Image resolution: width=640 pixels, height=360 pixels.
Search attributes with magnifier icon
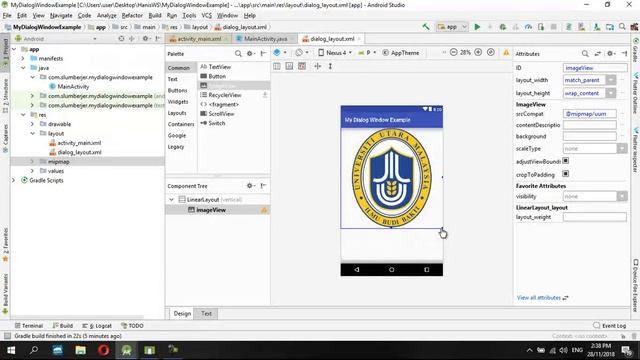(x=585, y=53)
